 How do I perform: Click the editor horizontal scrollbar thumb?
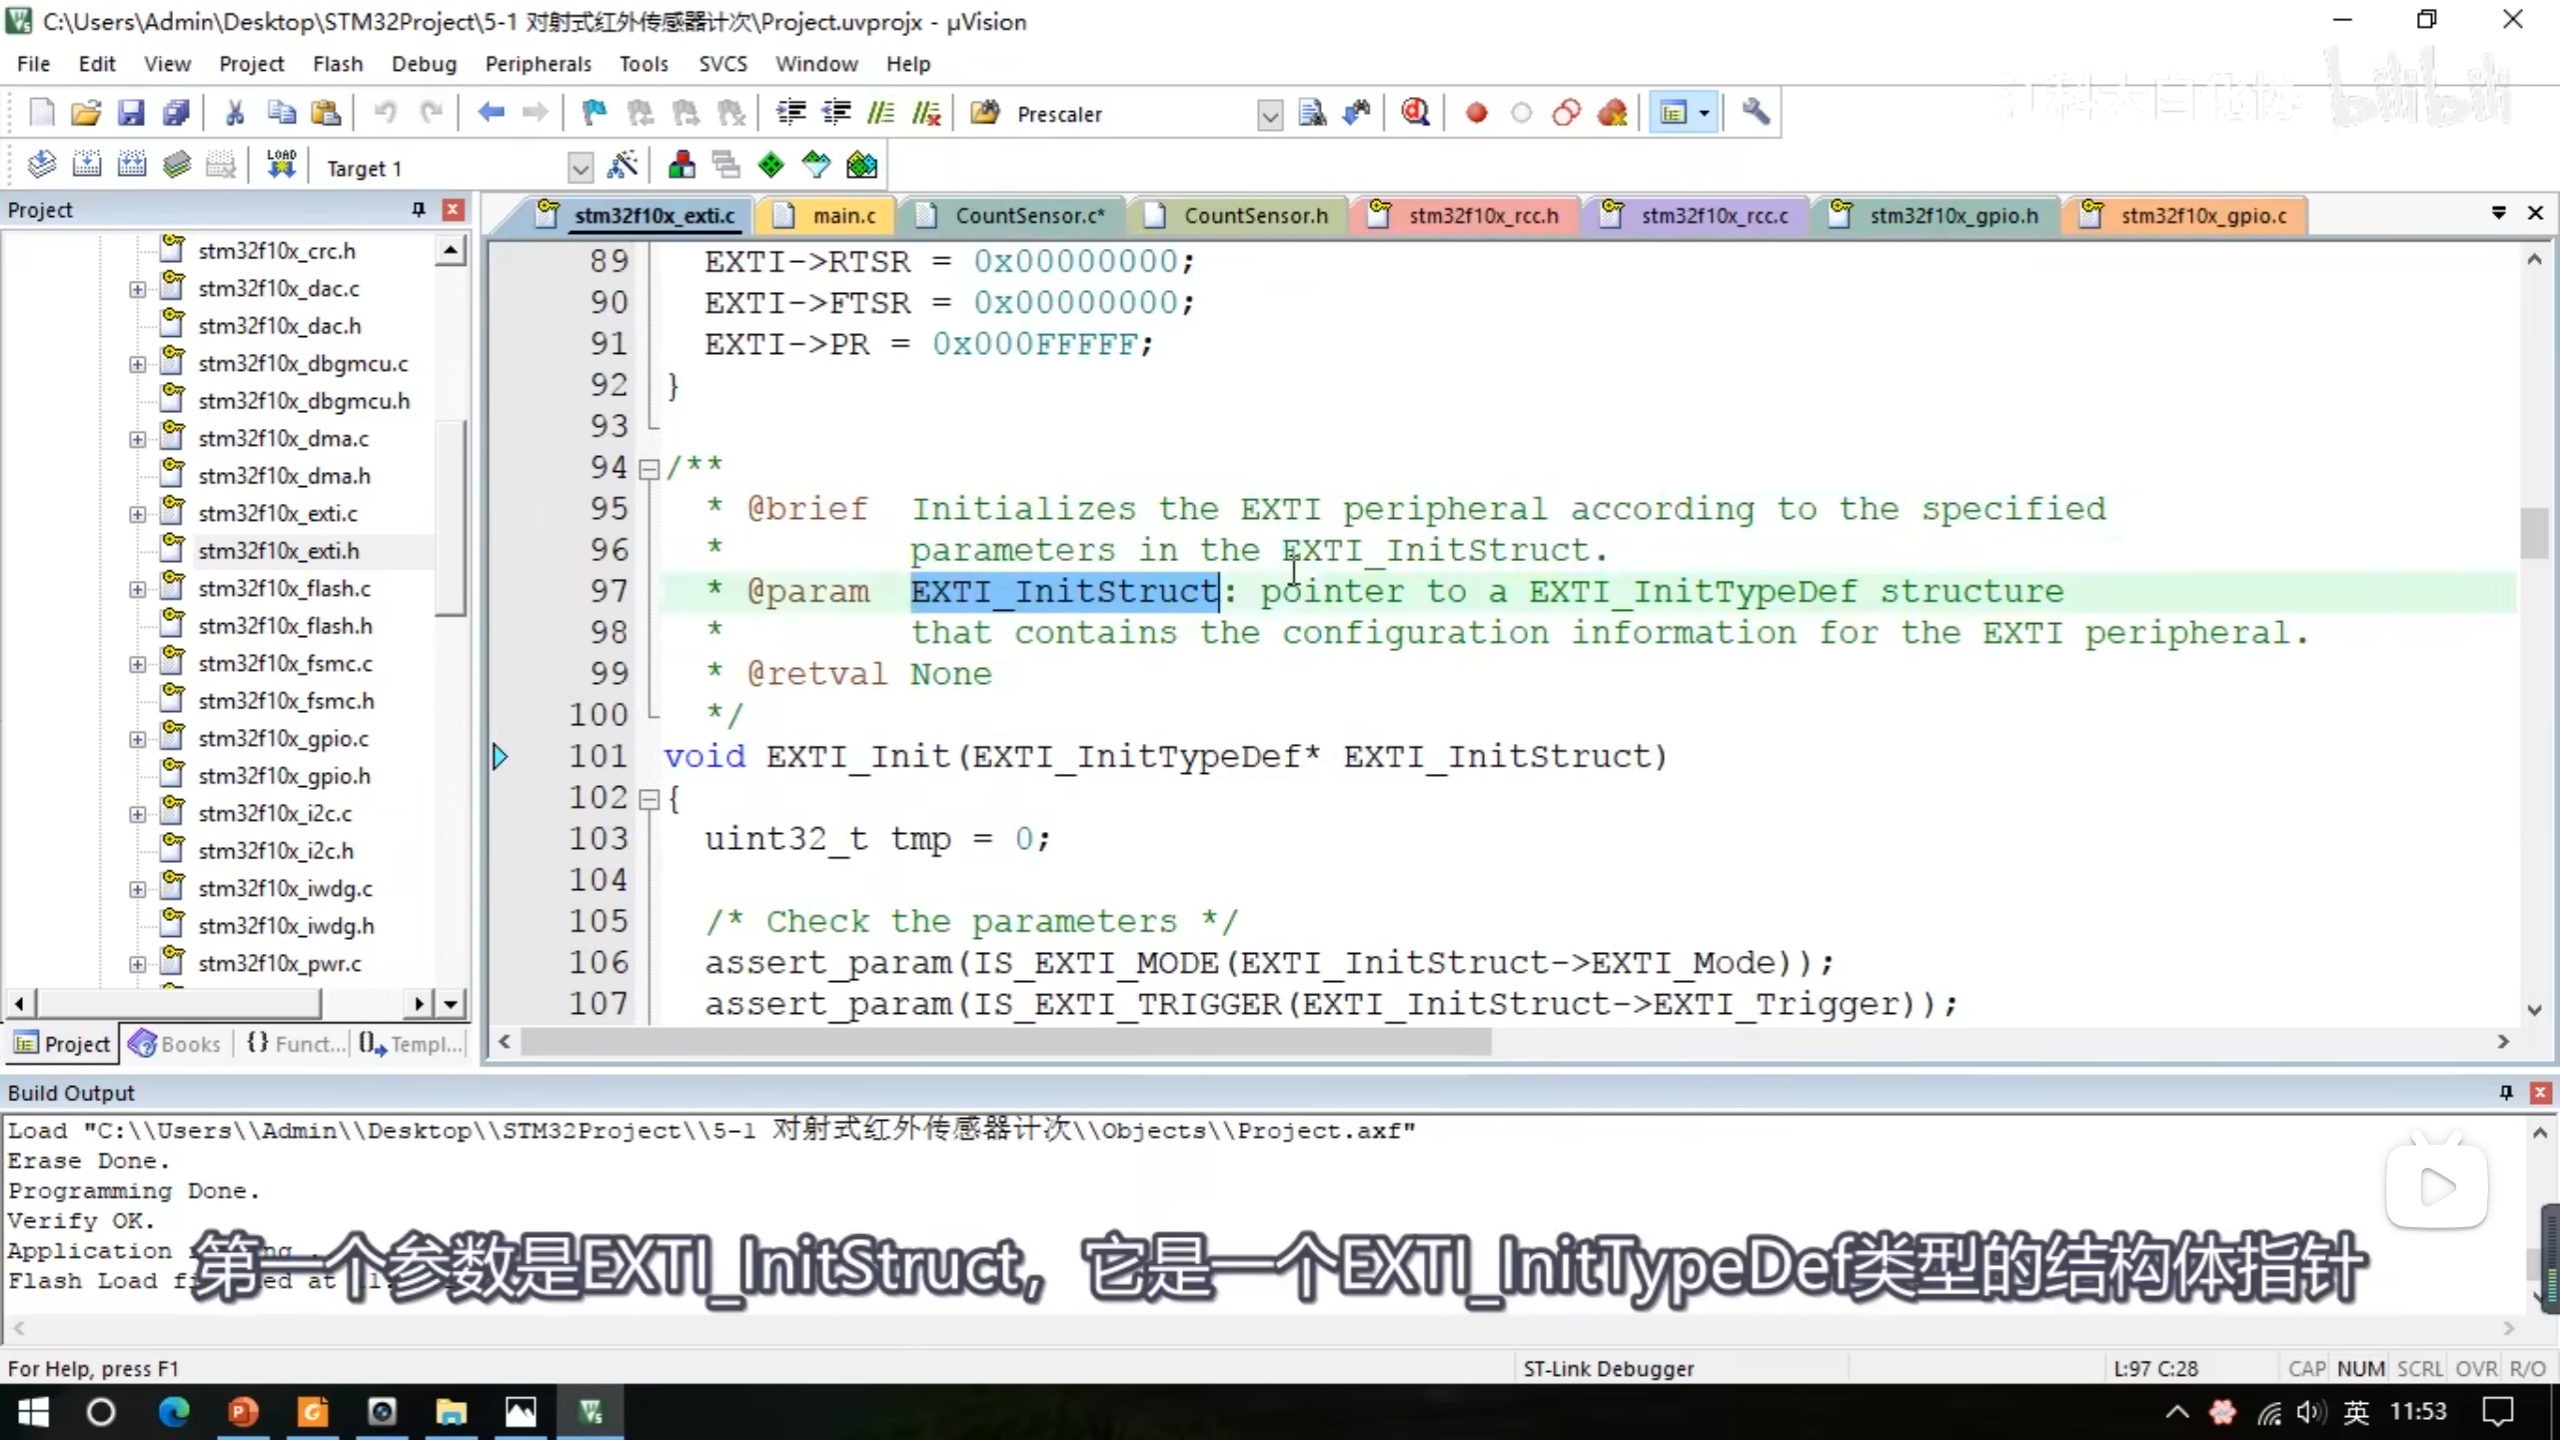1005,1042
